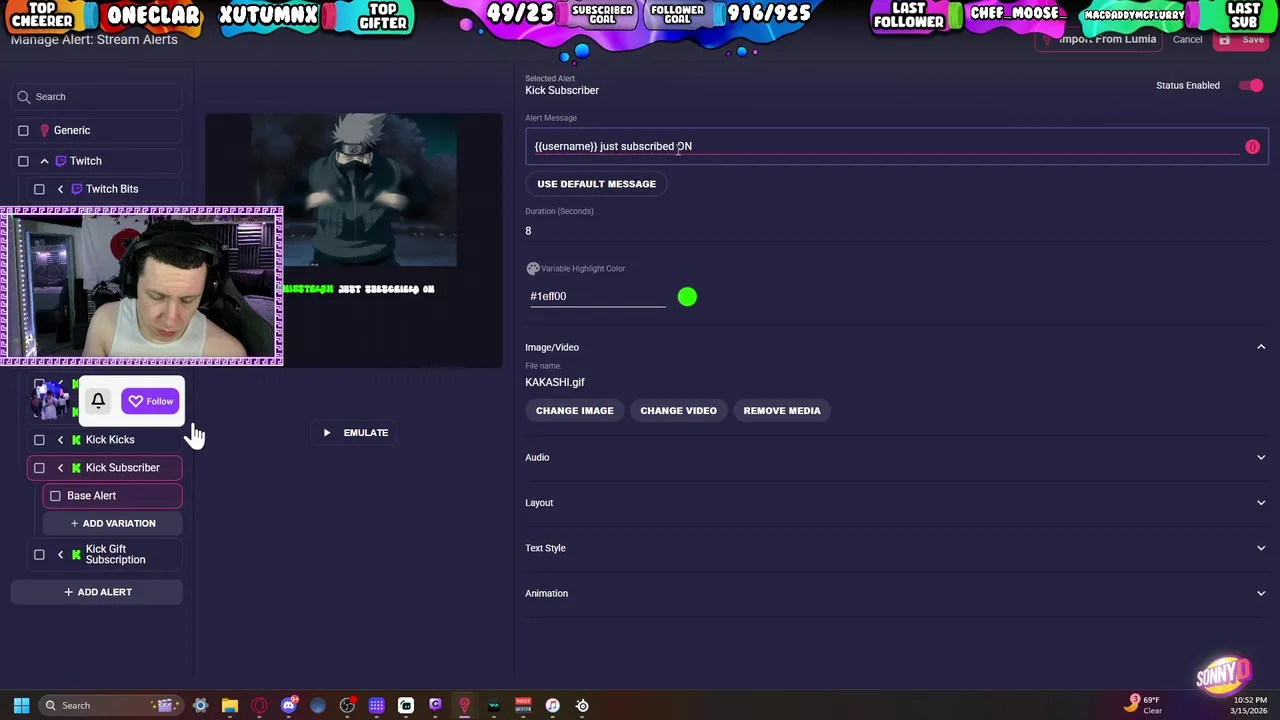Click the green Kick logo beside Kick Gift Subscription

[76, 555]
